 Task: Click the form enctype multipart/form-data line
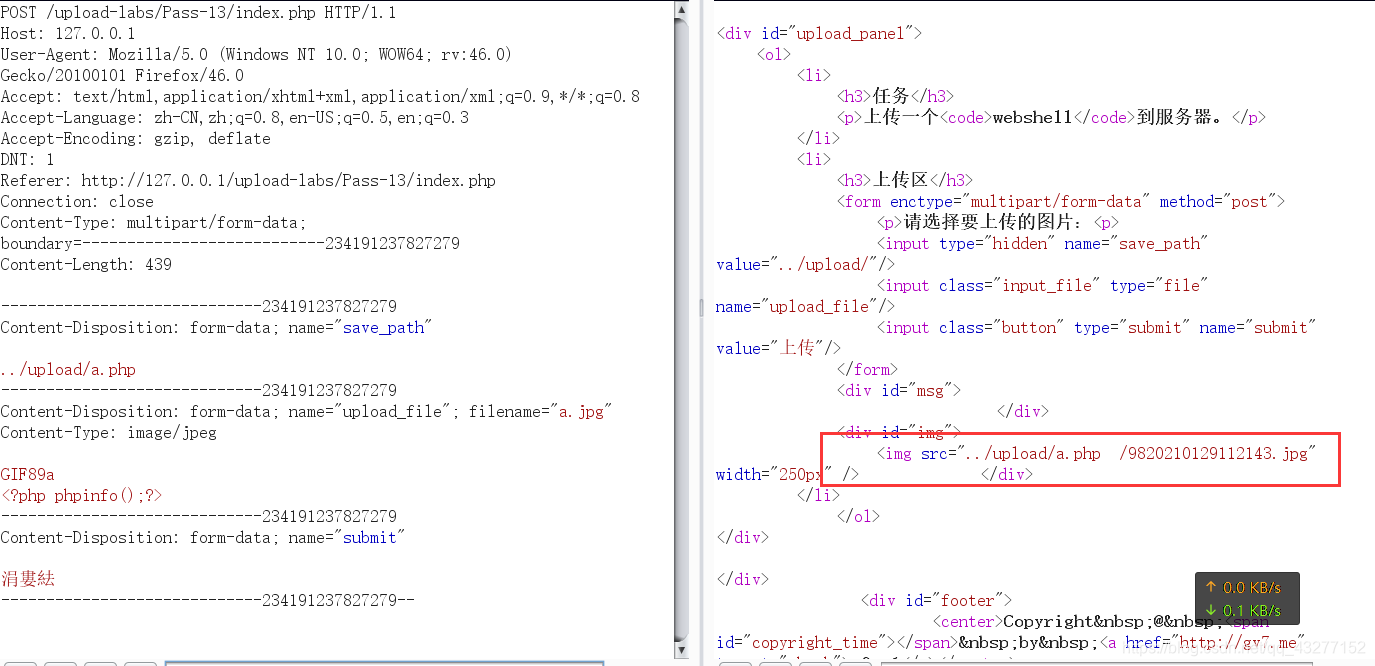coord(1061,202)
